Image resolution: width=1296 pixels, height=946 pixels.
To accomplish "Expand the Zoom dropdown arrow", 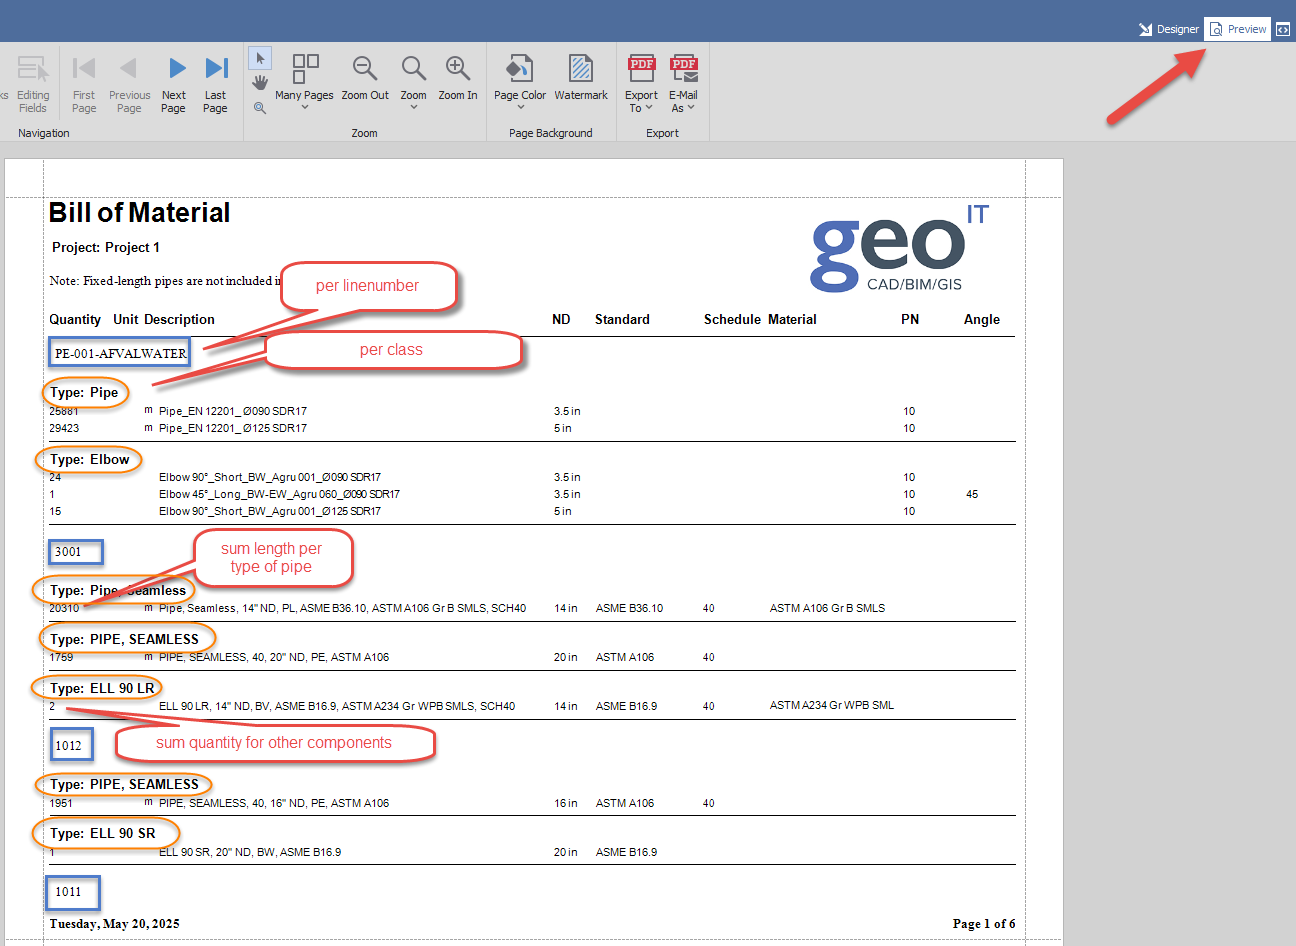I will pos(414,107).
